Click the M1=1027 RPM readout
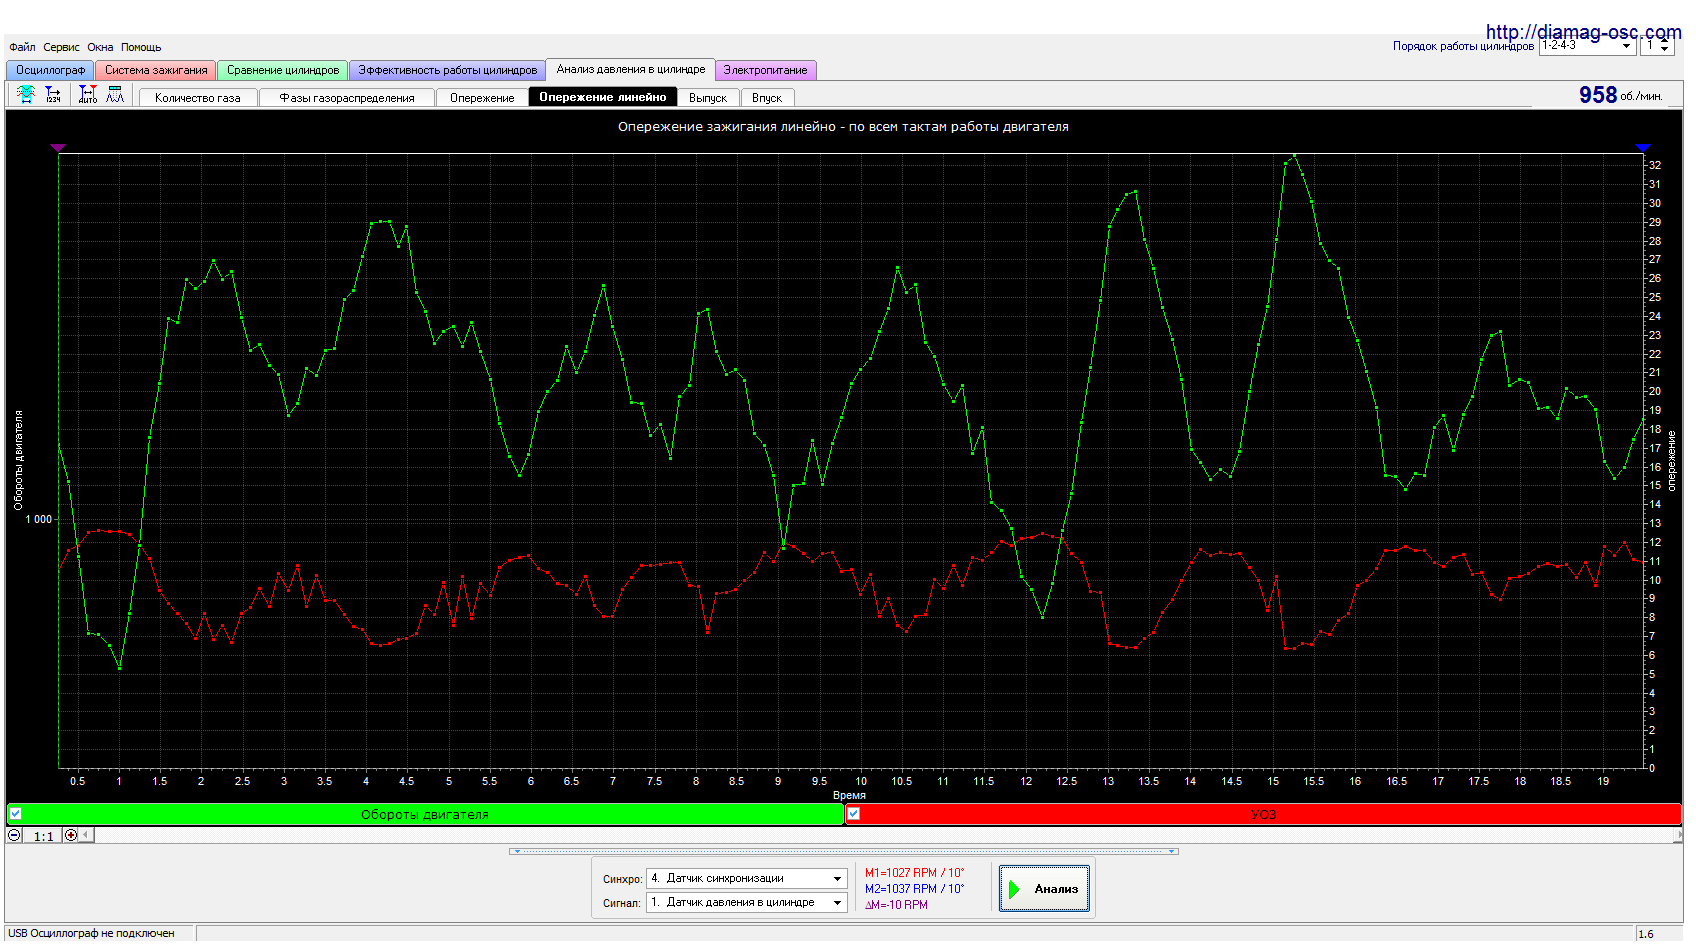 (914, 873)
